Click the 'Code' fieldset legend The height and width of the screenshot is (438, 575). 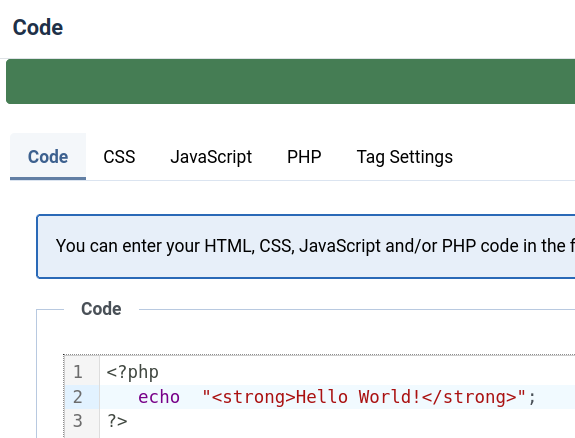101,309
